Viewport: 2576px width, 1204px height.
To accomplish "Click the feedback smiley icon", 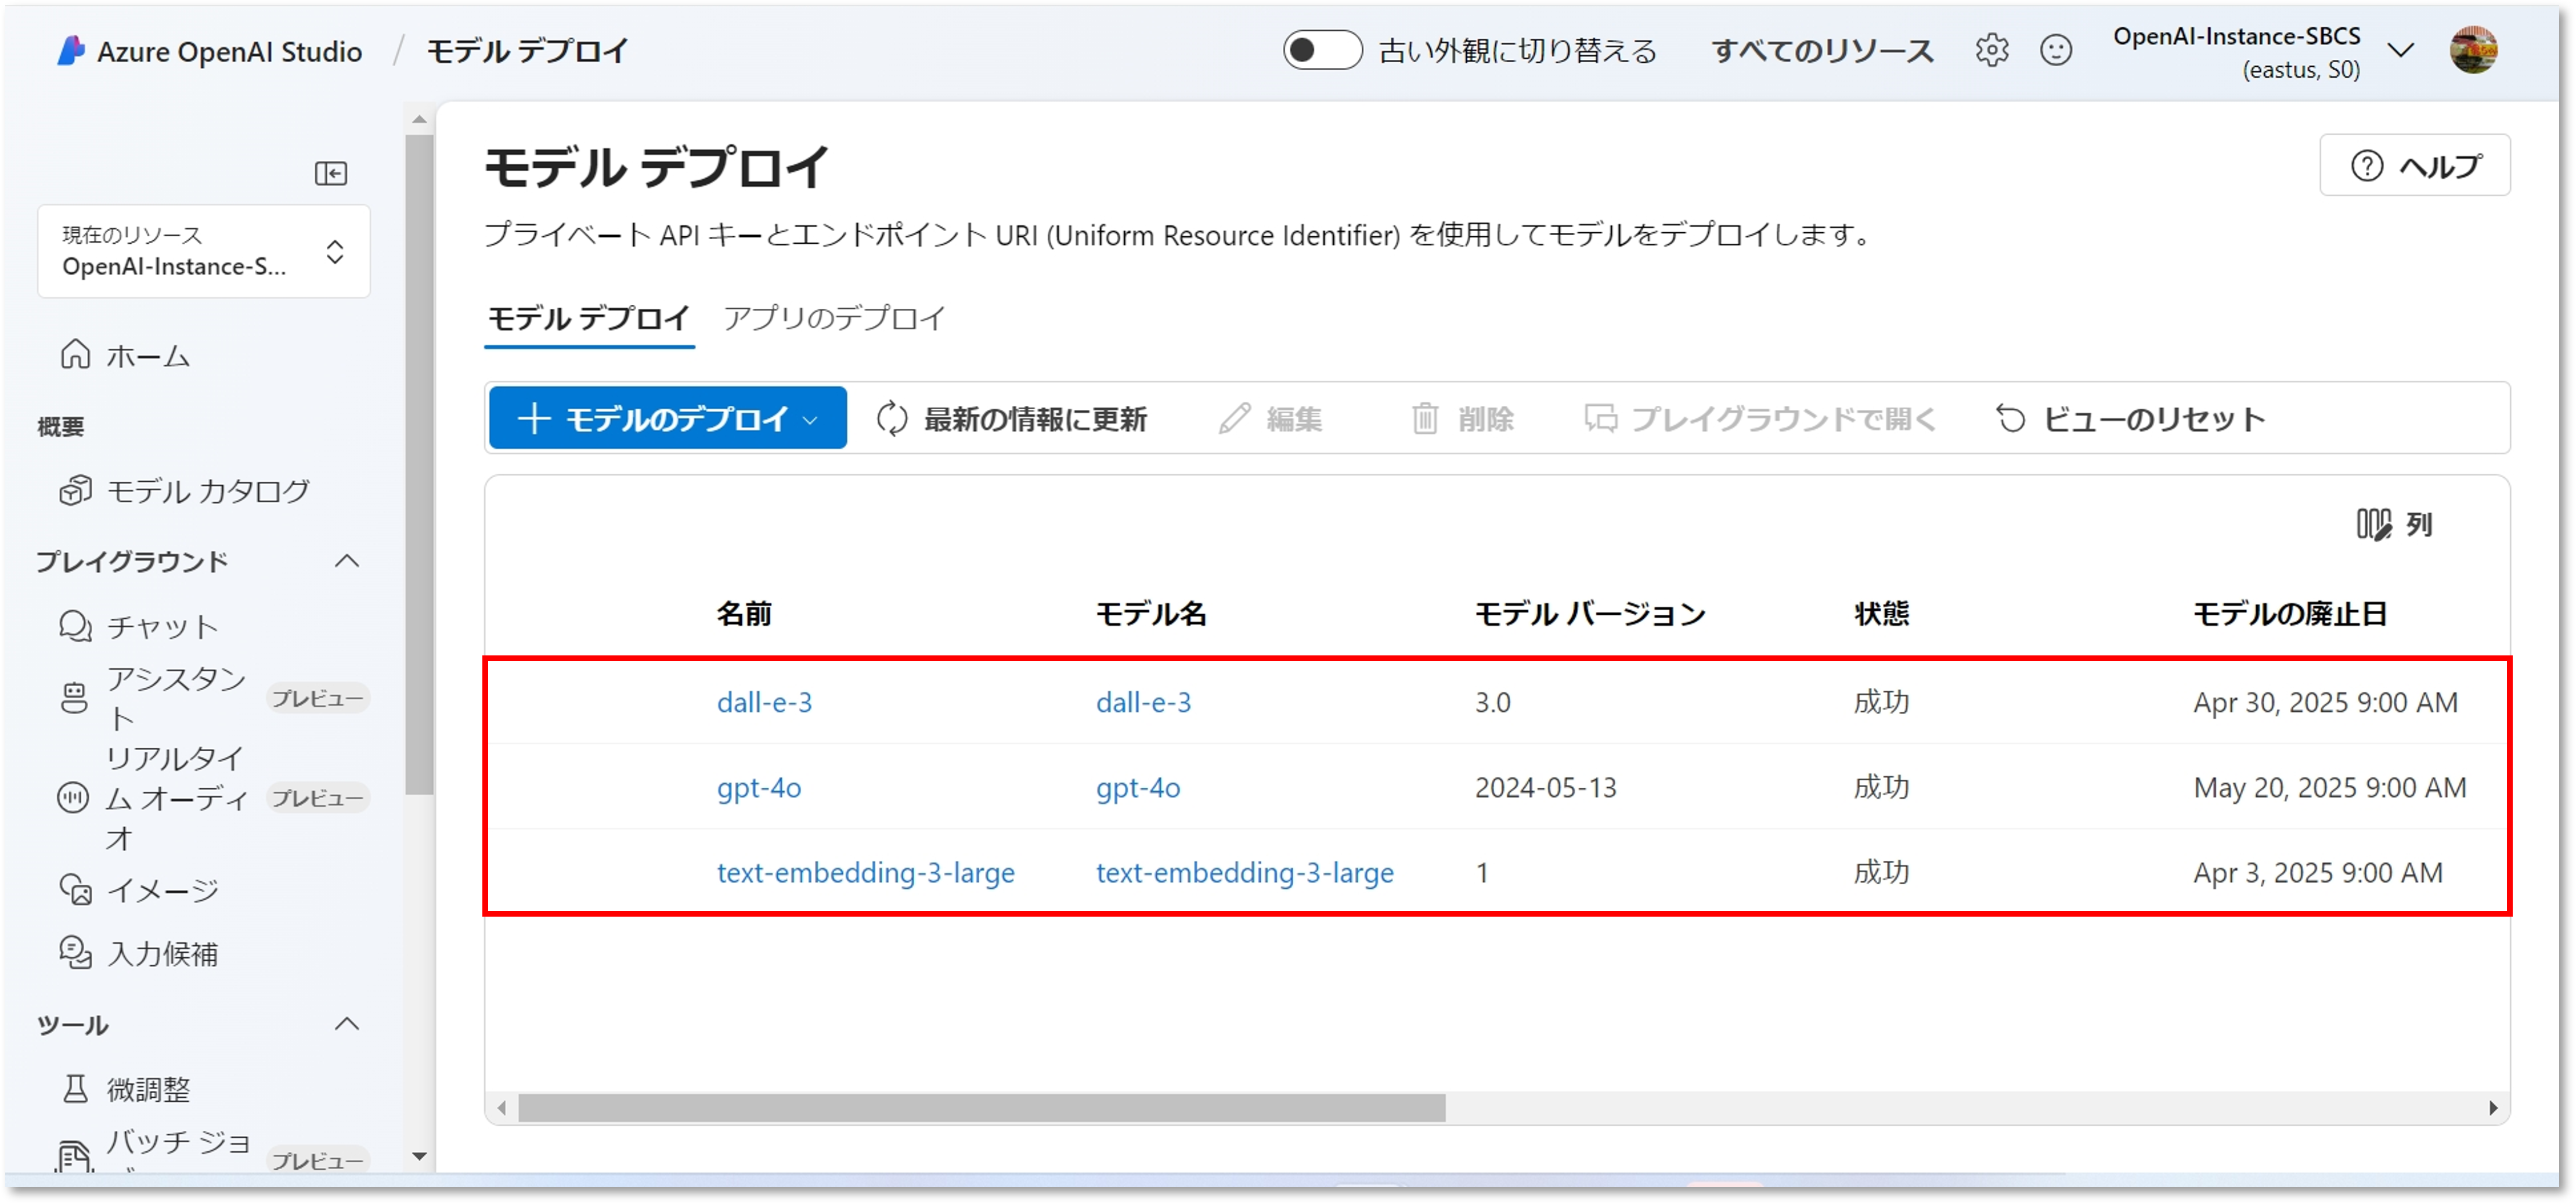I will pos(2055,50).
